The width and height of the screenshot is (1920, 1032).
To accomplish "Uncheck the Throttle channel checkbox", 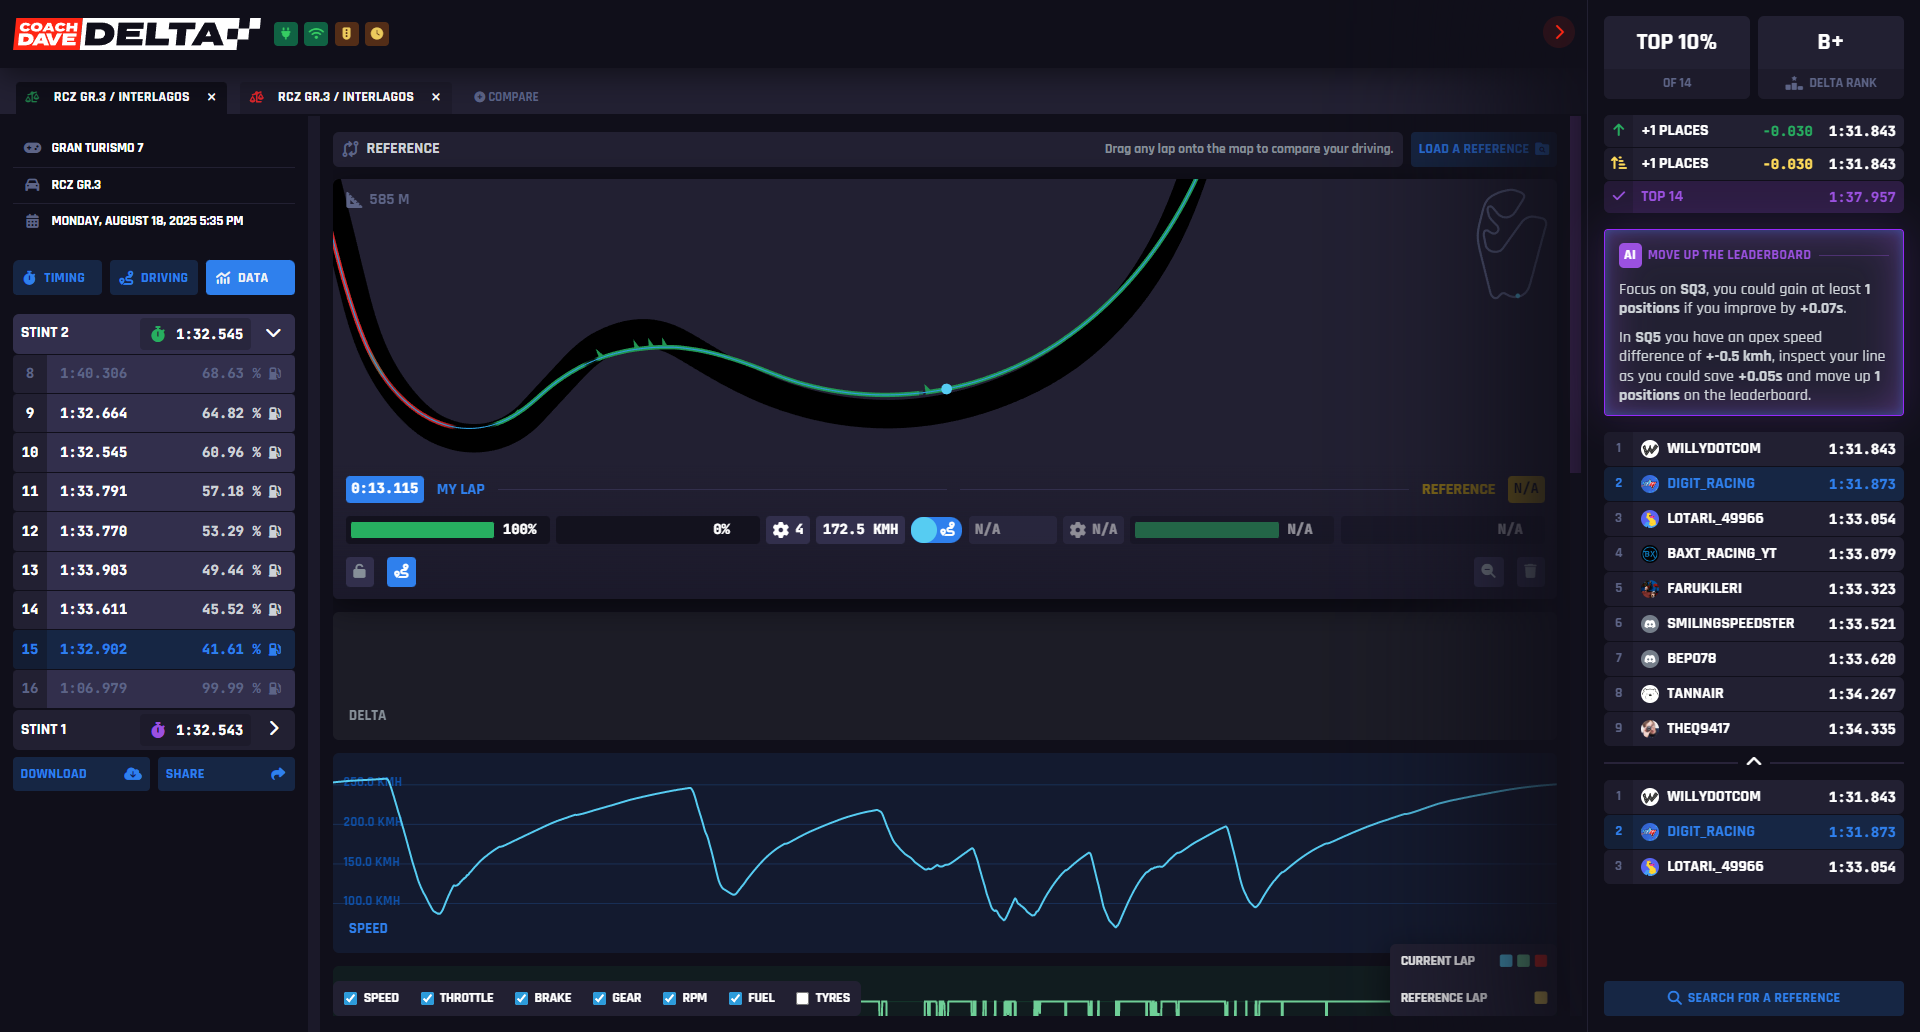I will (x=427, y=998).
